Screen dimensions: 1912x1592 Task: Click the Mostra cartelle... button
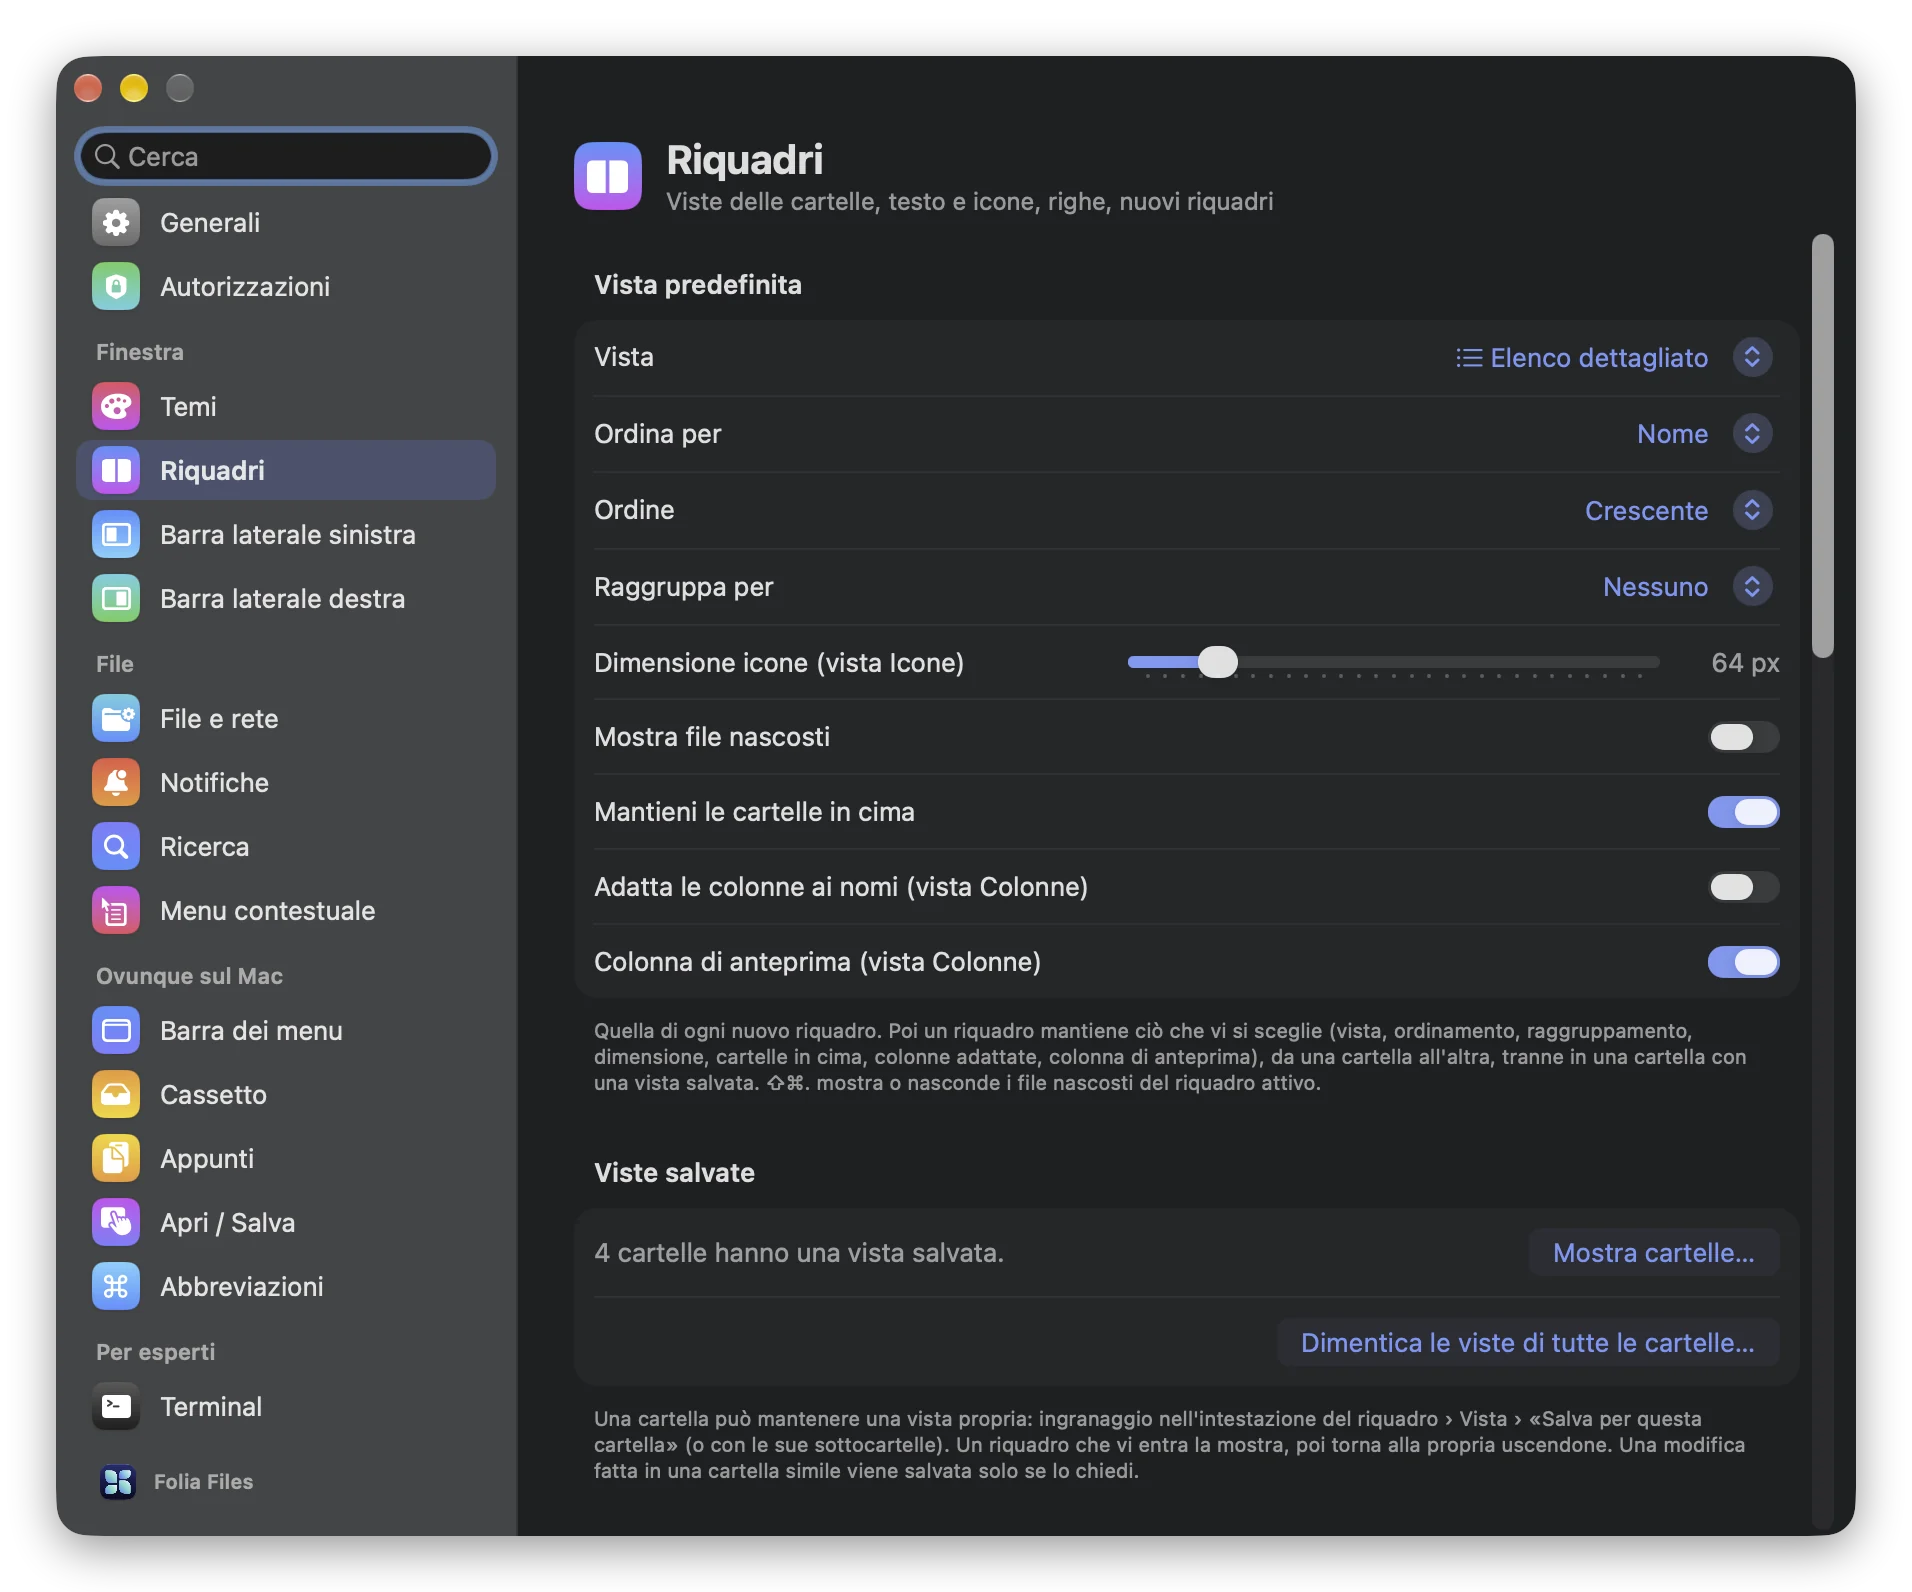[1653, 1253]
